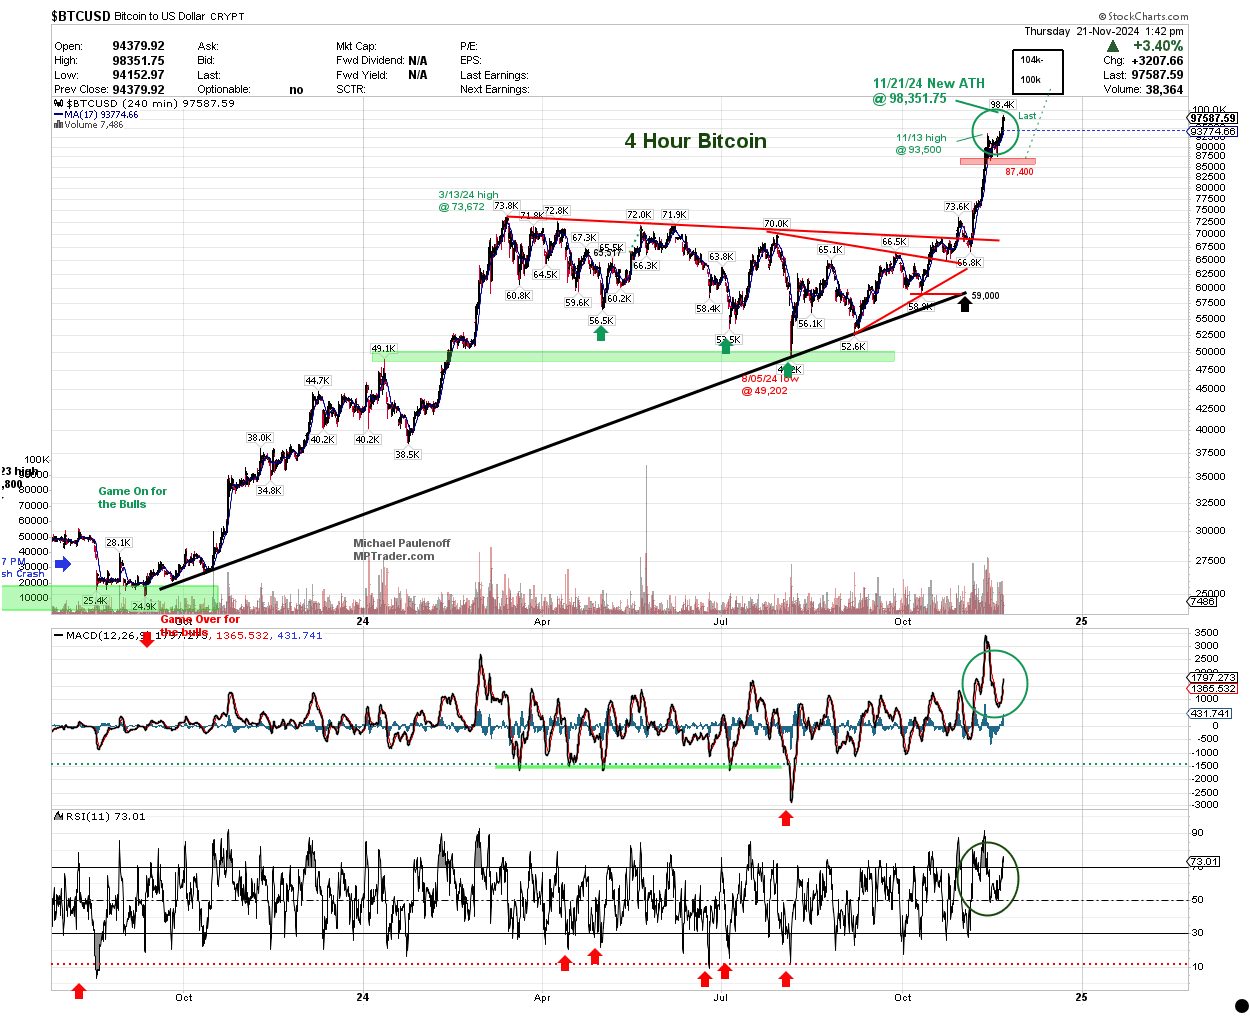Click the red resistance band above 87,400

pyautogui.click(x=997, y=161)
